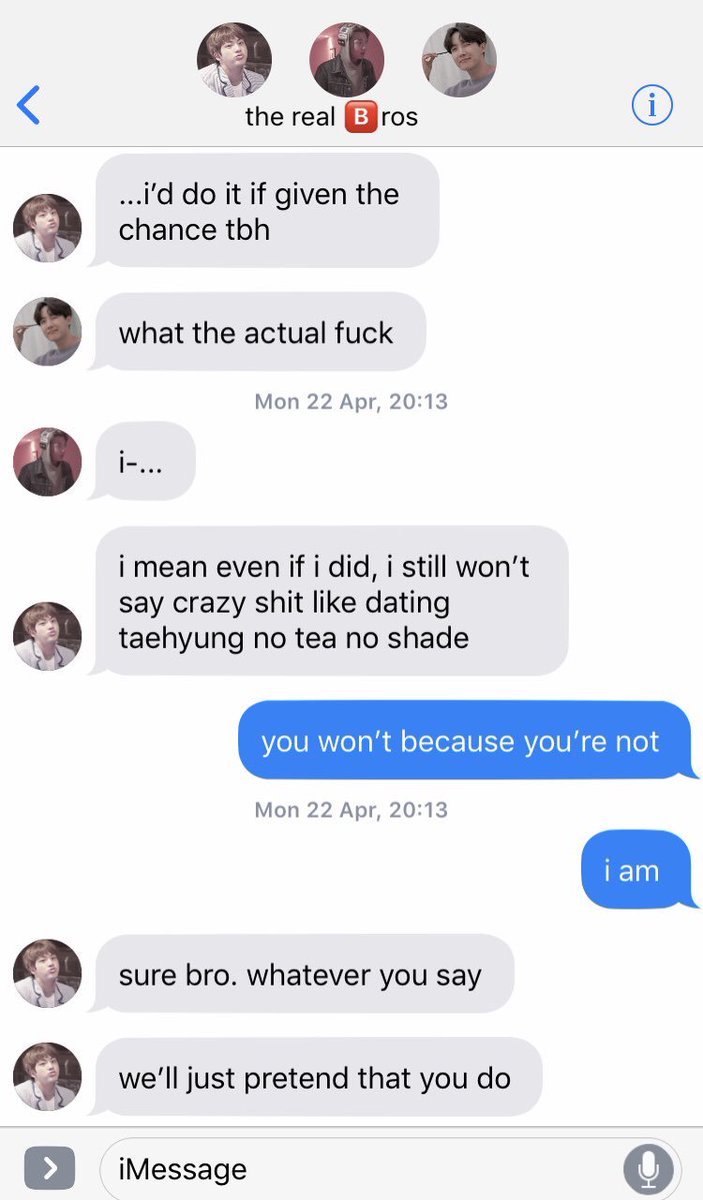
Task: Open the group info icon
Action: (652, 105)
